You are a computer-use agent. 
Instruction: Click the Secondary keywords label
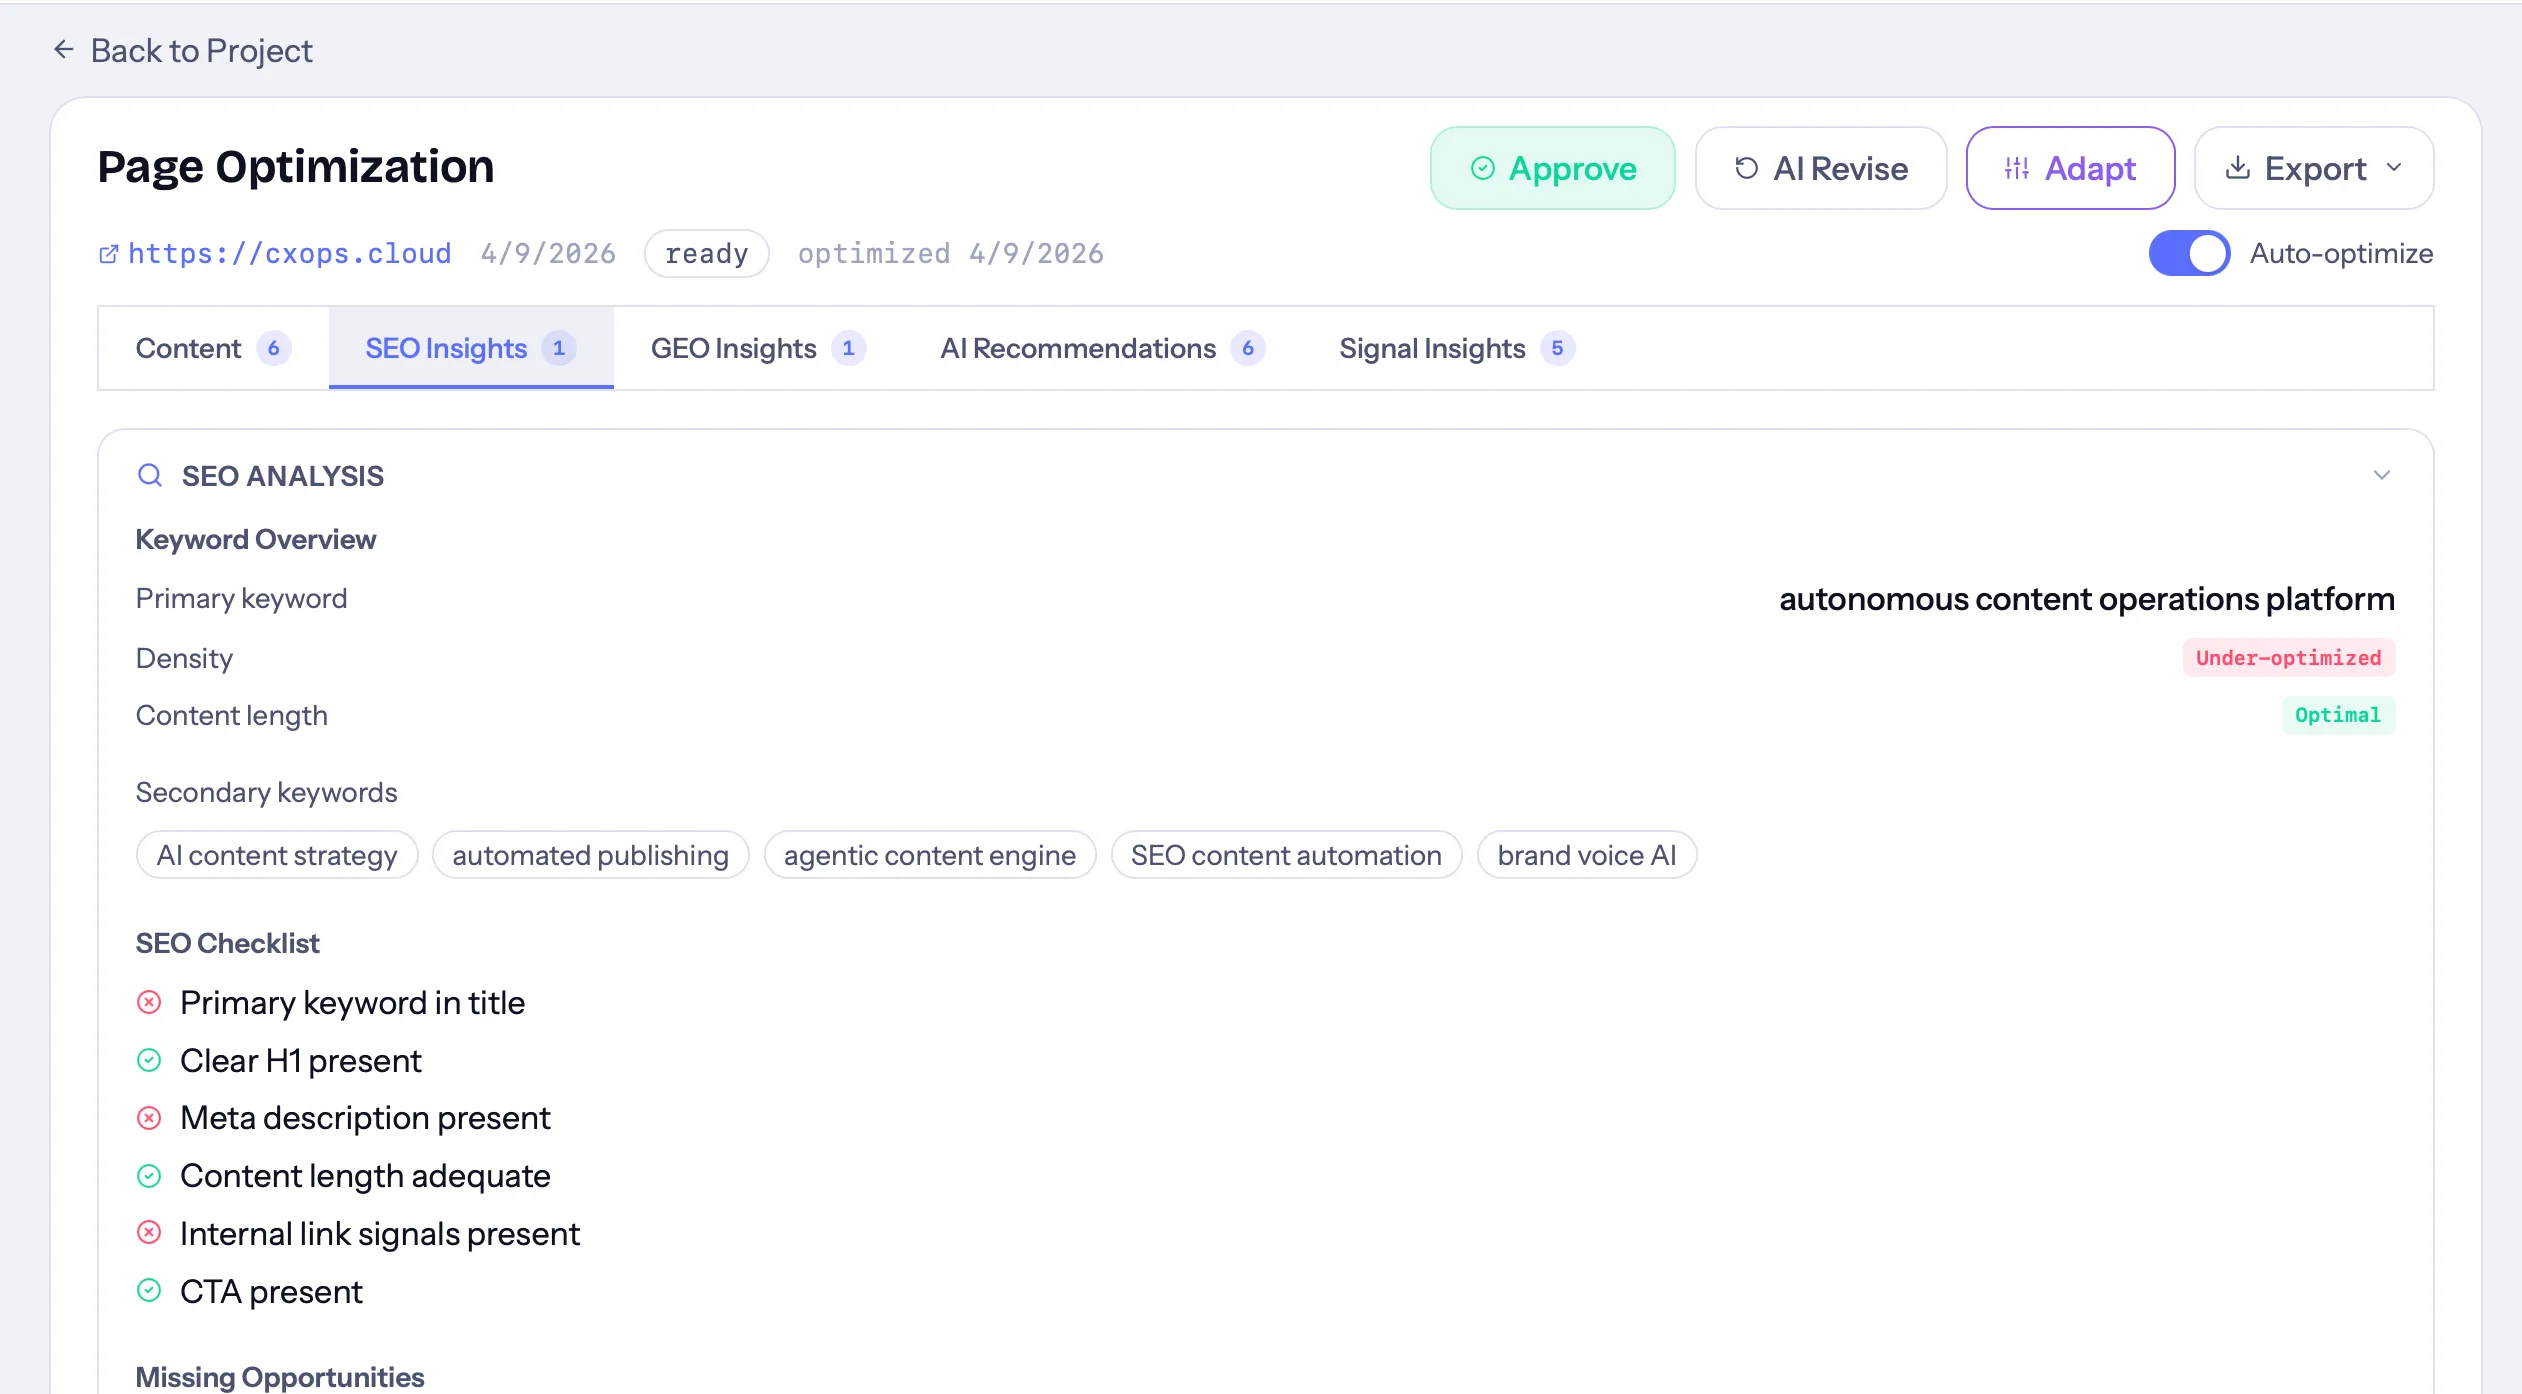267,793
